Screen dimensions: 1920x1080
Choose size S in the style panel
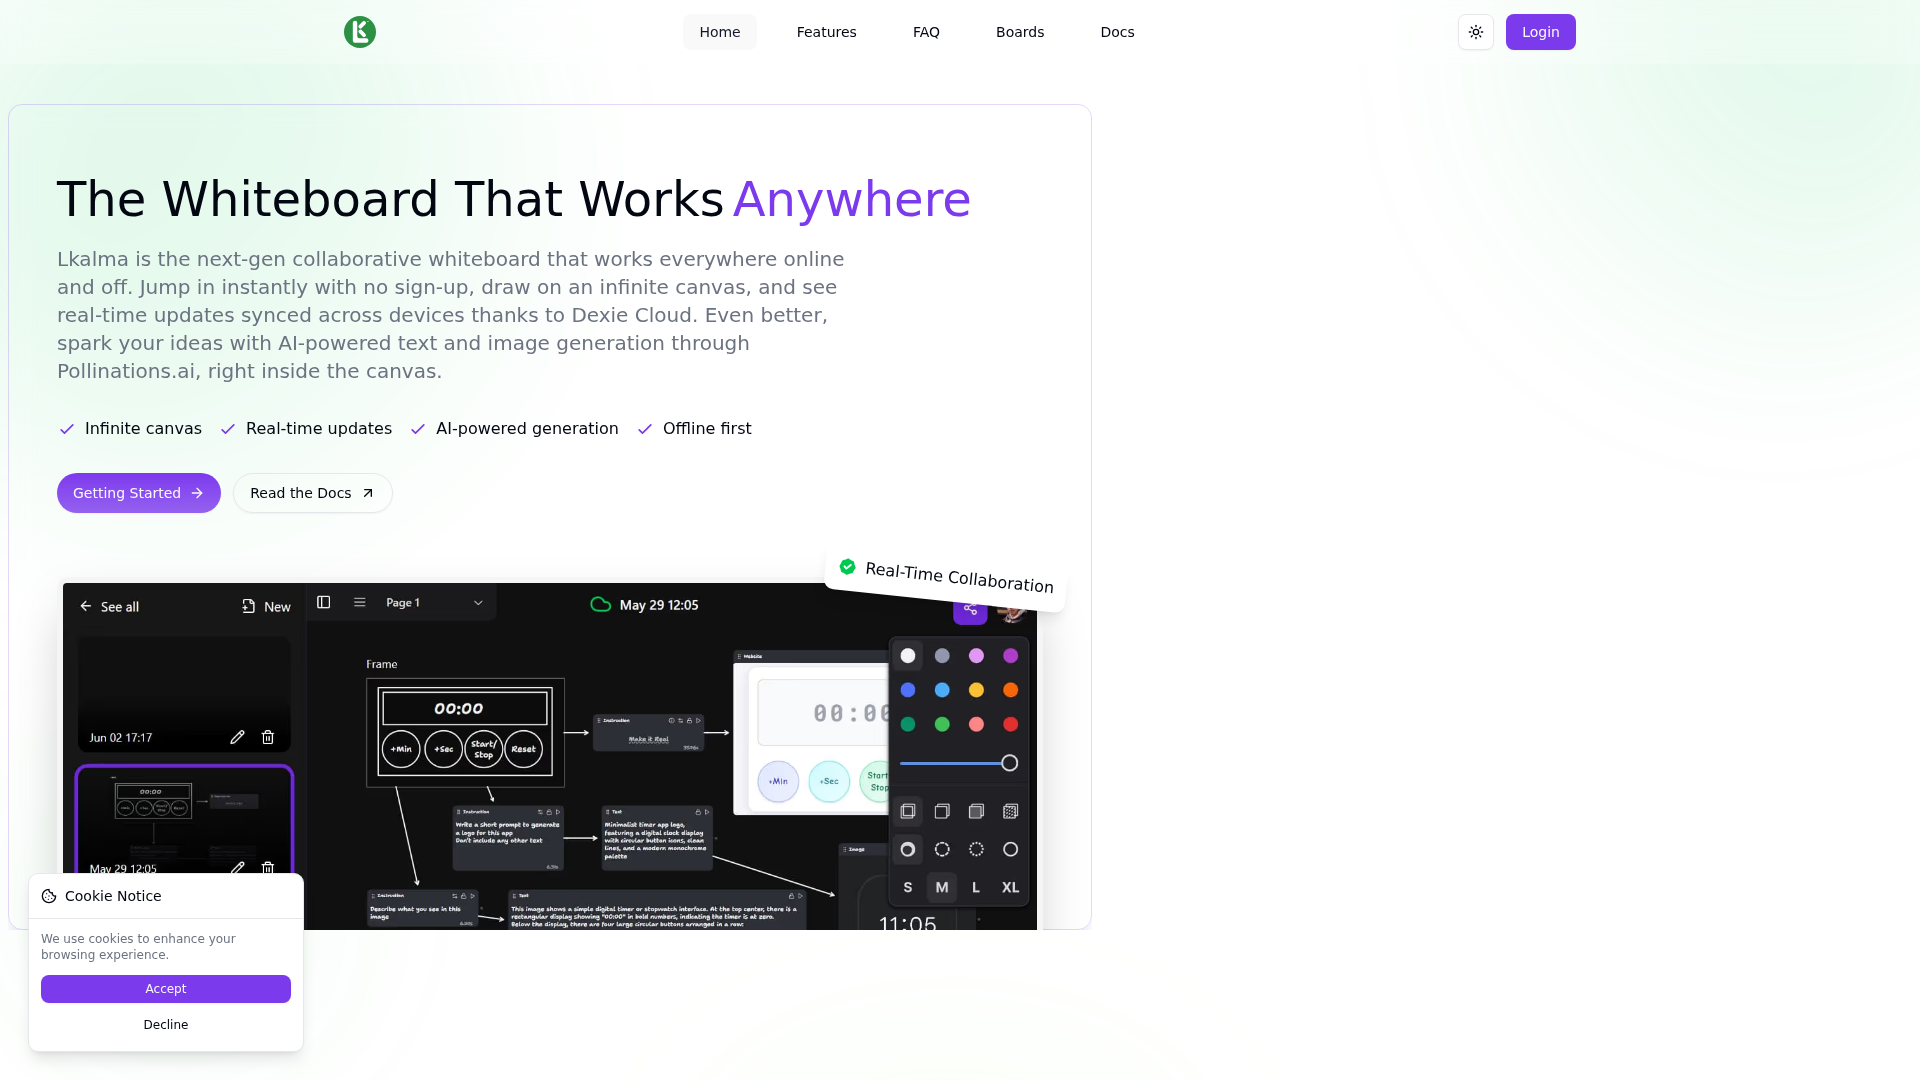(x=908, y=887)
